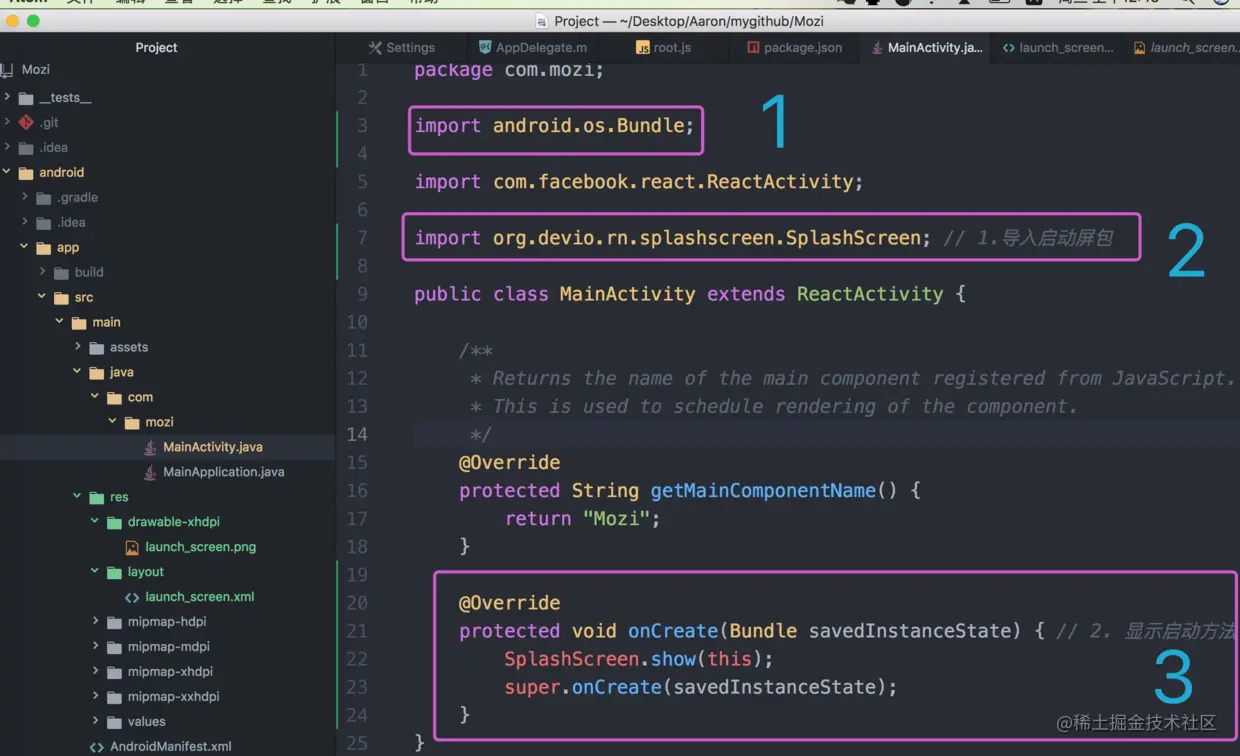
Task: Click the __tests__ folder icon
Action: [26, 97]
